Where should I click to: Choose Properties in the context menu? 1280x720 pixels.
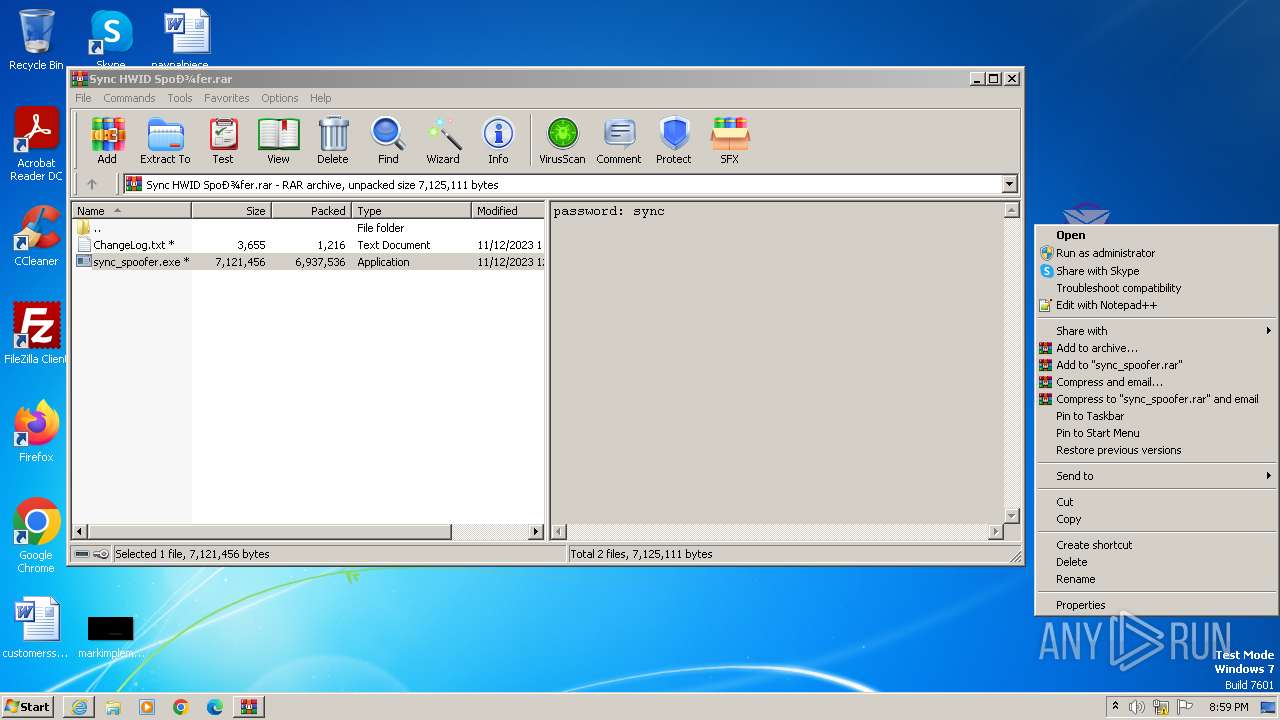click(x=1156, y=605)
